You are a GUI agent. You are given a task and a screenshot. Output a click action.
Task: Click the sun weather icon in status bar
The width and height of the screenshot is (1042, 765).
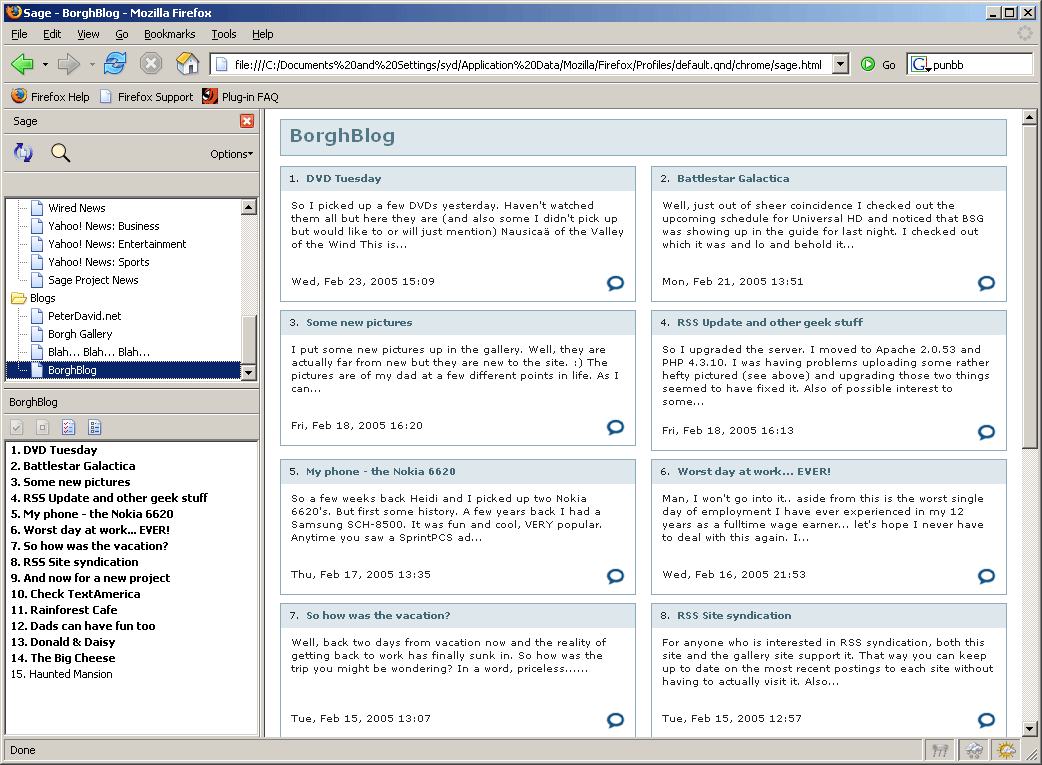click(1007, 750)
